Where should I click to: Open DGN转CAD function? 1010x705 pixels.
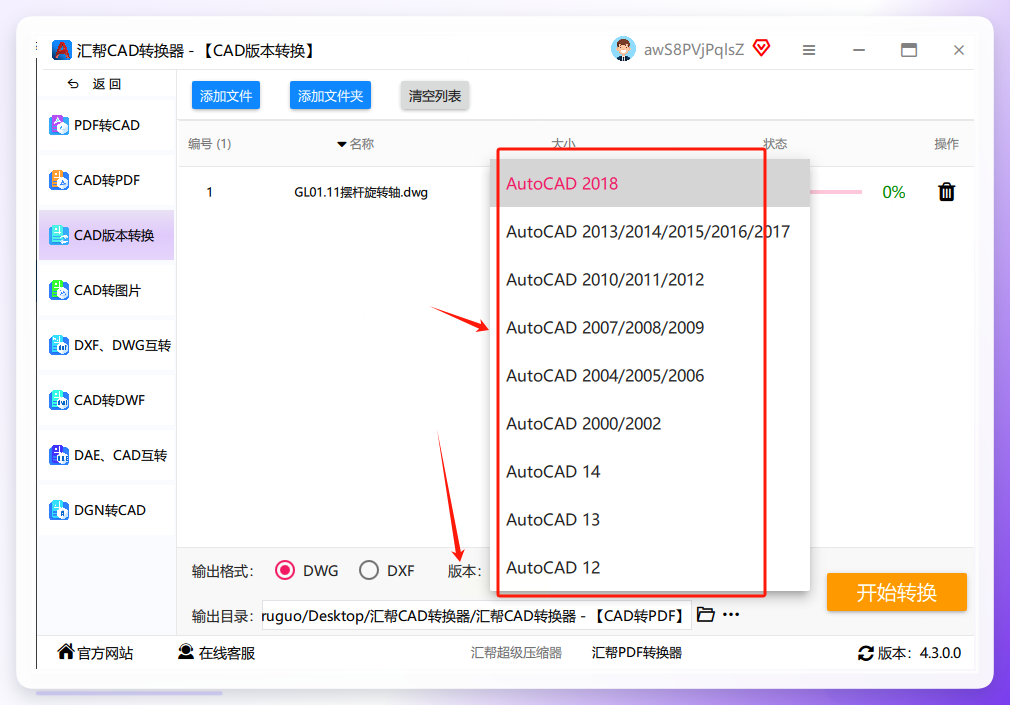point(107,510)
